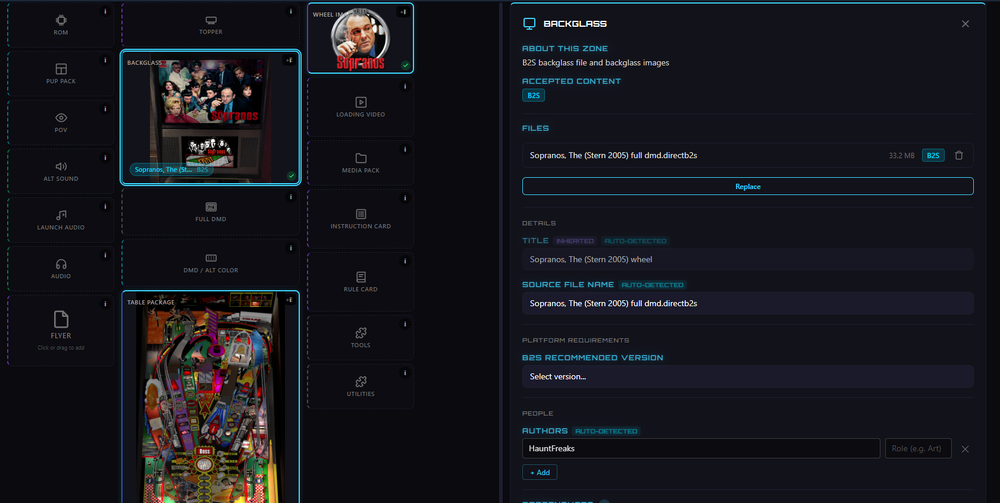
Task: Click the Inherited tag beside Title
Action: [x=575, y=241]
